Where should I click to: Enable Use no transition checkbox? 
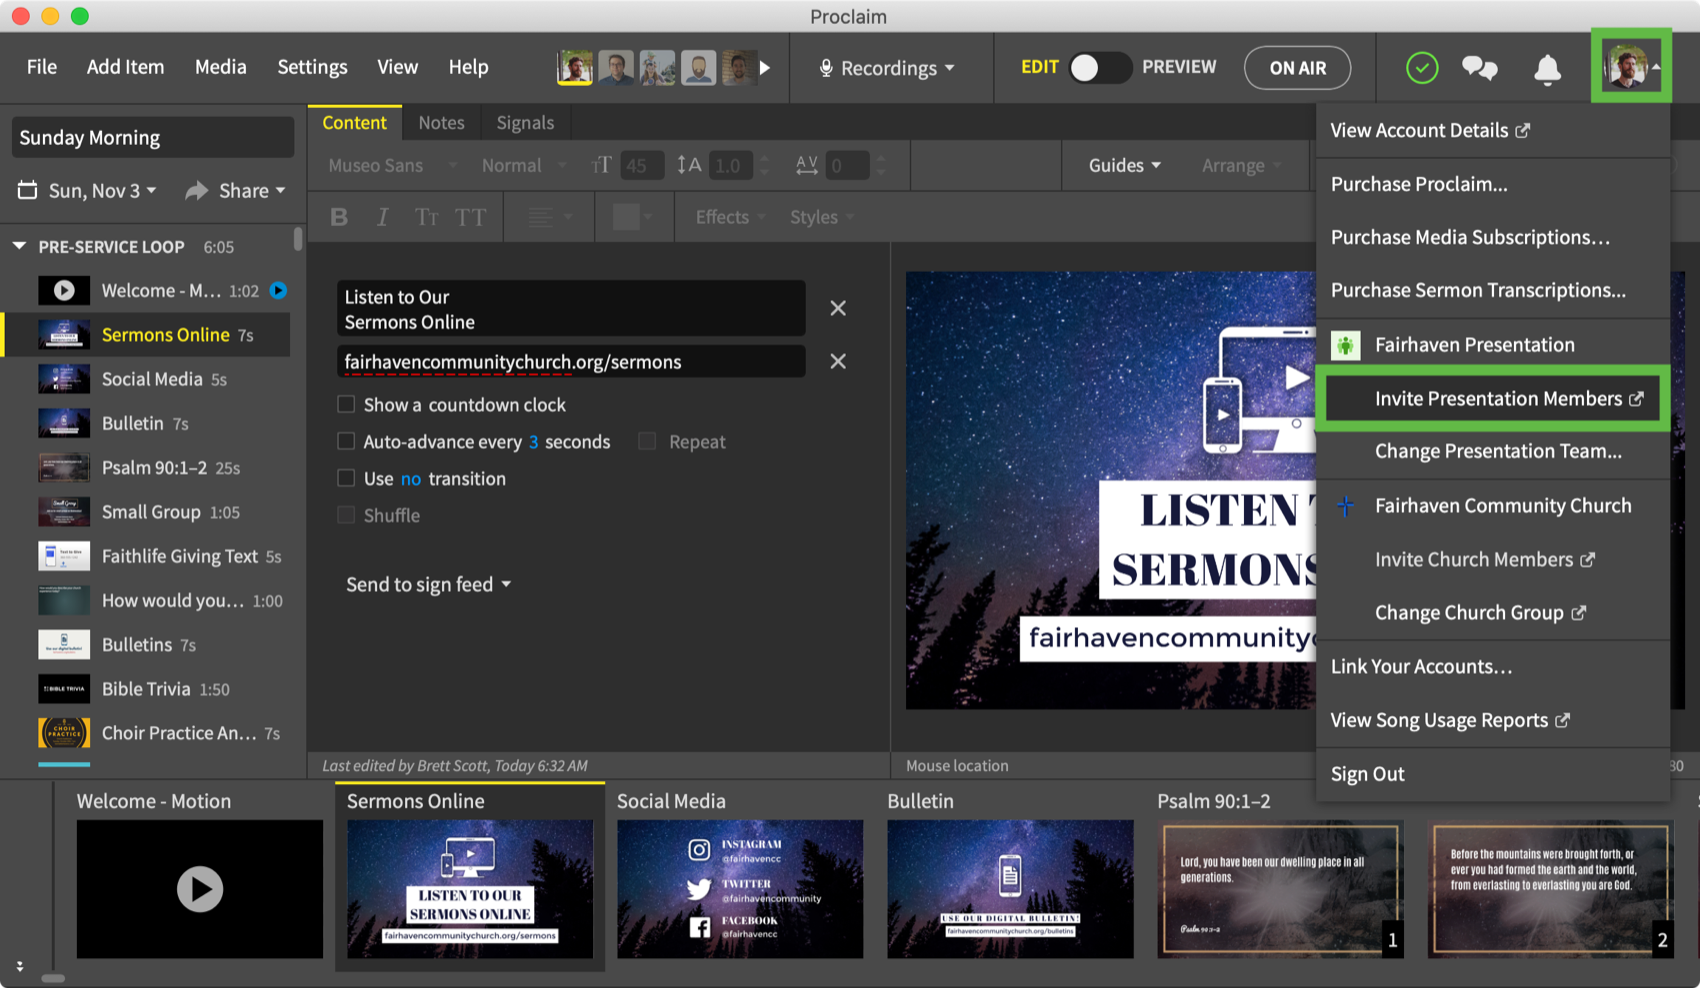[346, 478]
